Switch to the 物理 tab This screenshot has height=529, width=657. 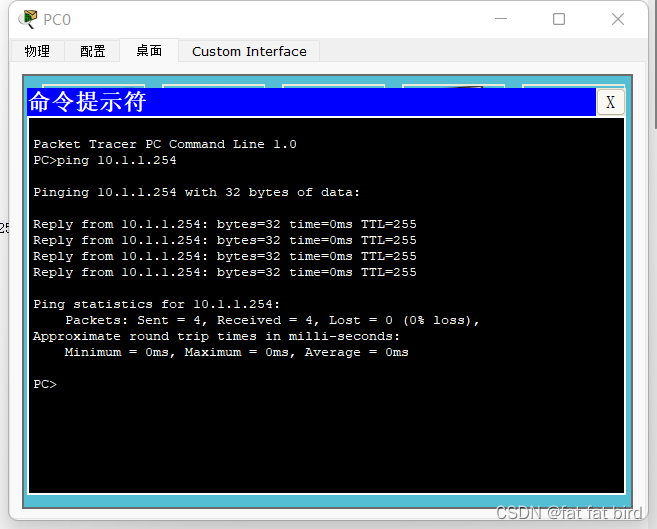37,51
